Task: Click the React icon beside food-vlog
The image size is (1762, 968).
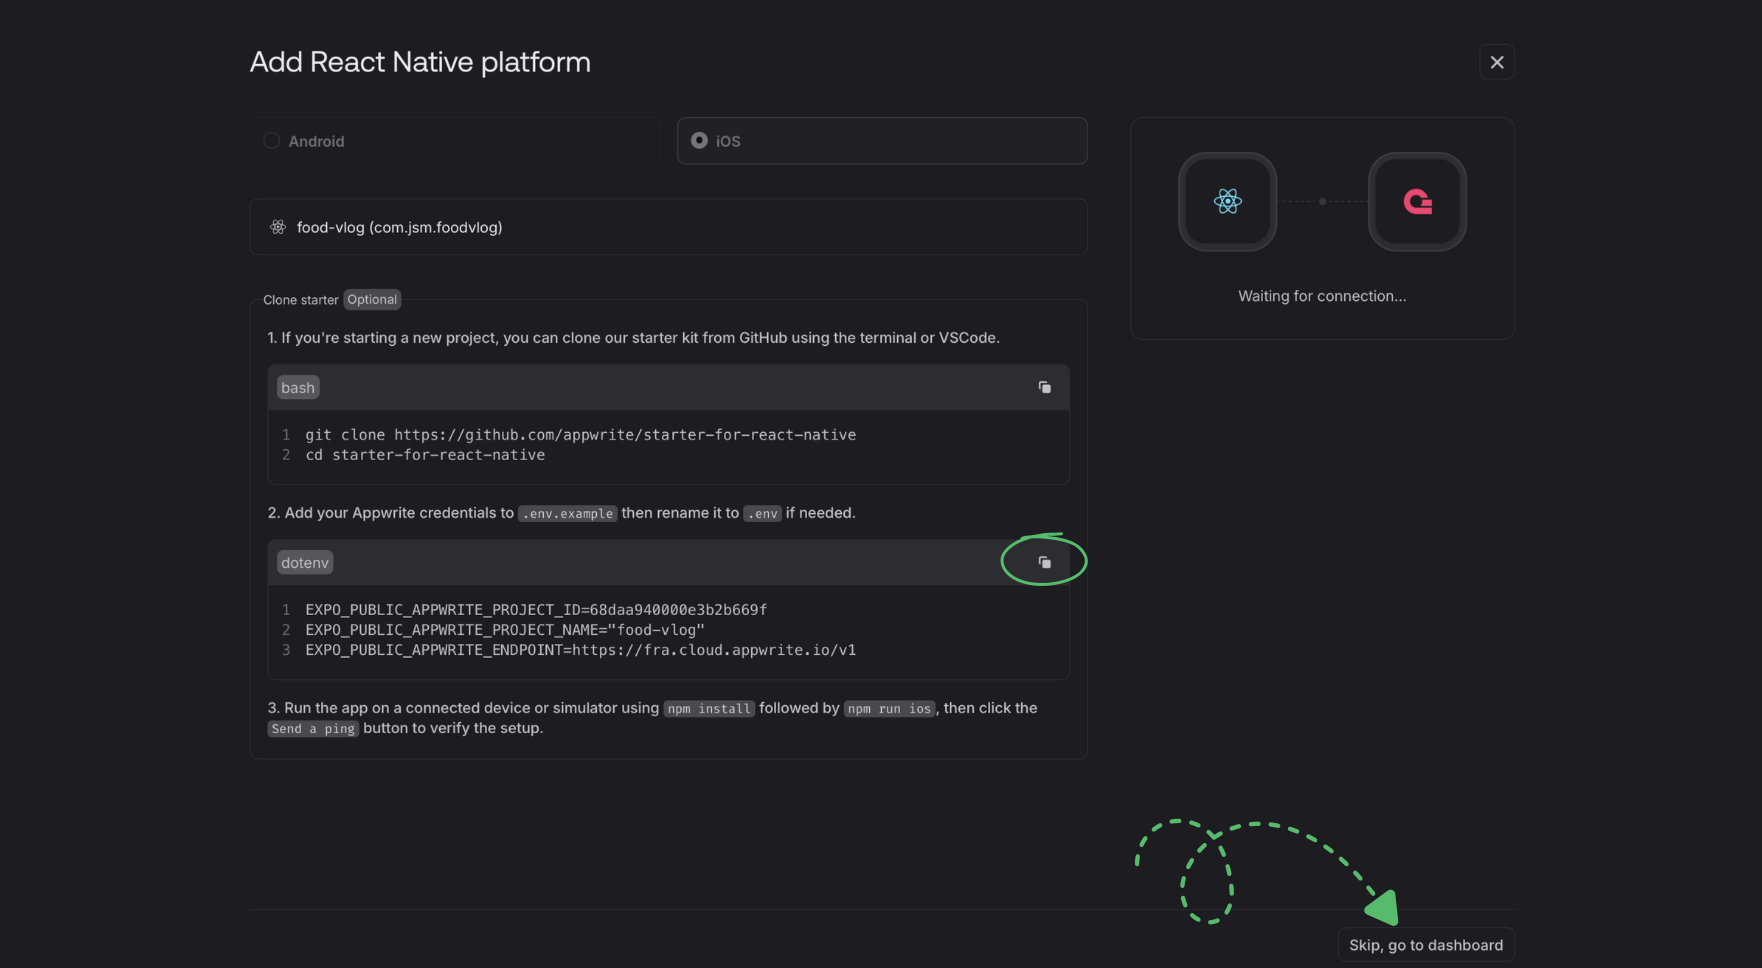Action: click(278, 228)
